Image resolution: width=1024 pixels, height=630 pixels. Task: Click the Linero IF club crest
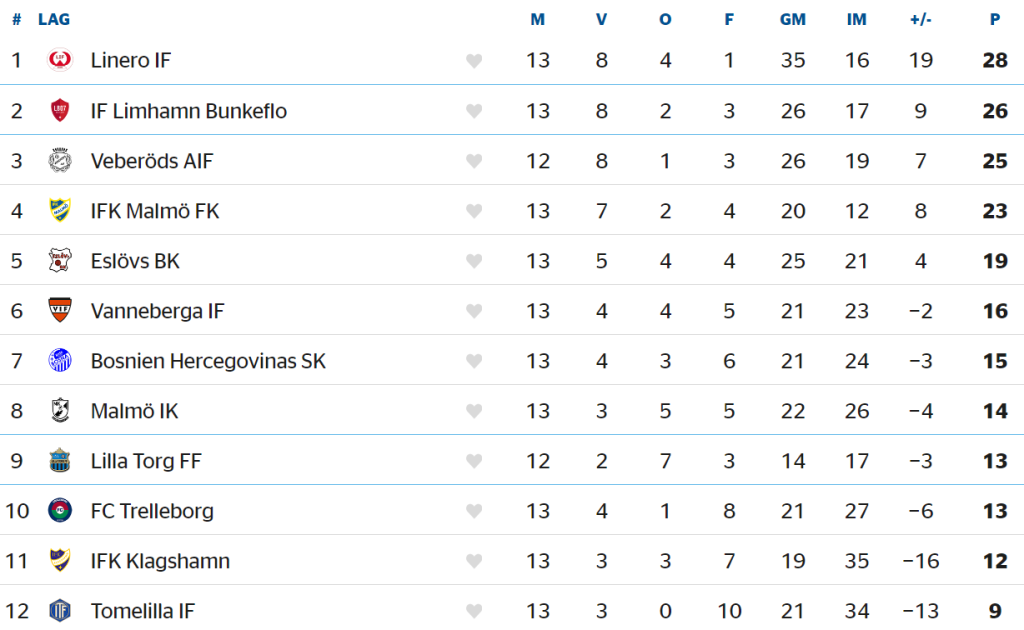coord(60,60)
